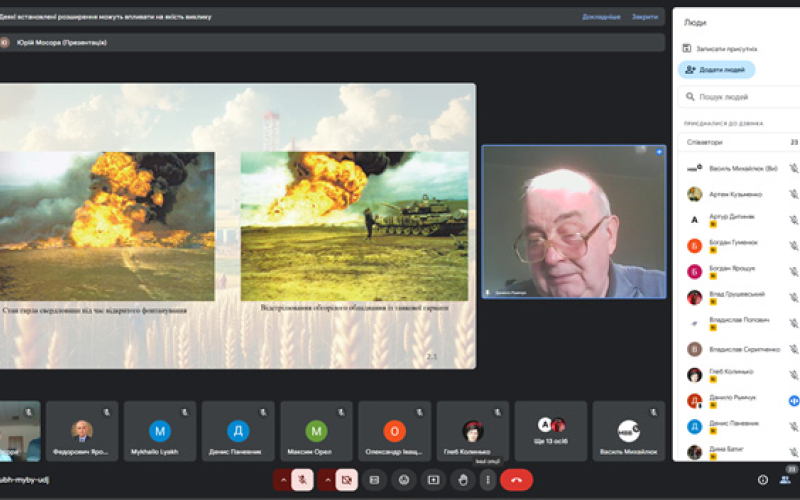The height and width of the screenshot is (500, 800).
Task: Click the 'Додати людей' button
Action: pos(716,70)
